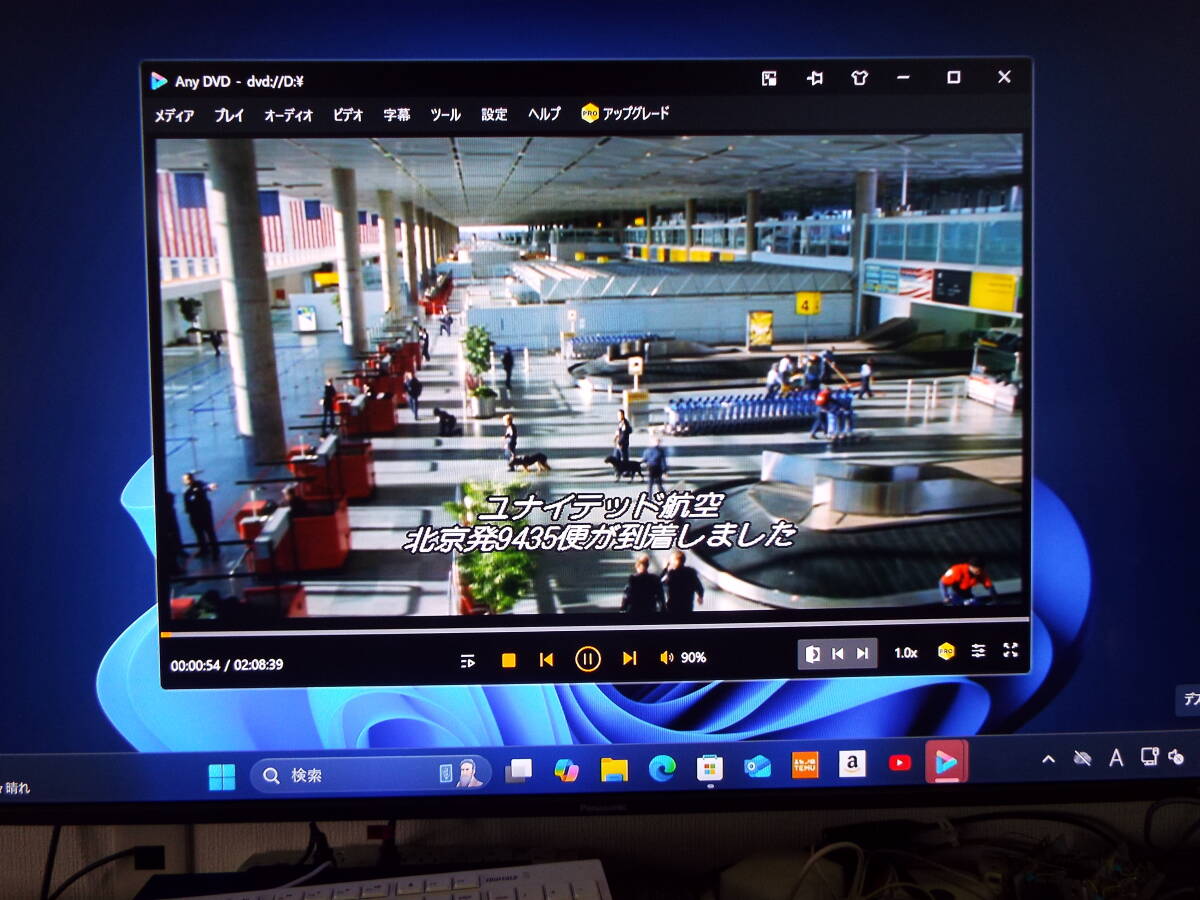
Task: Open the 字幕 menu
Action: point(397,115)
